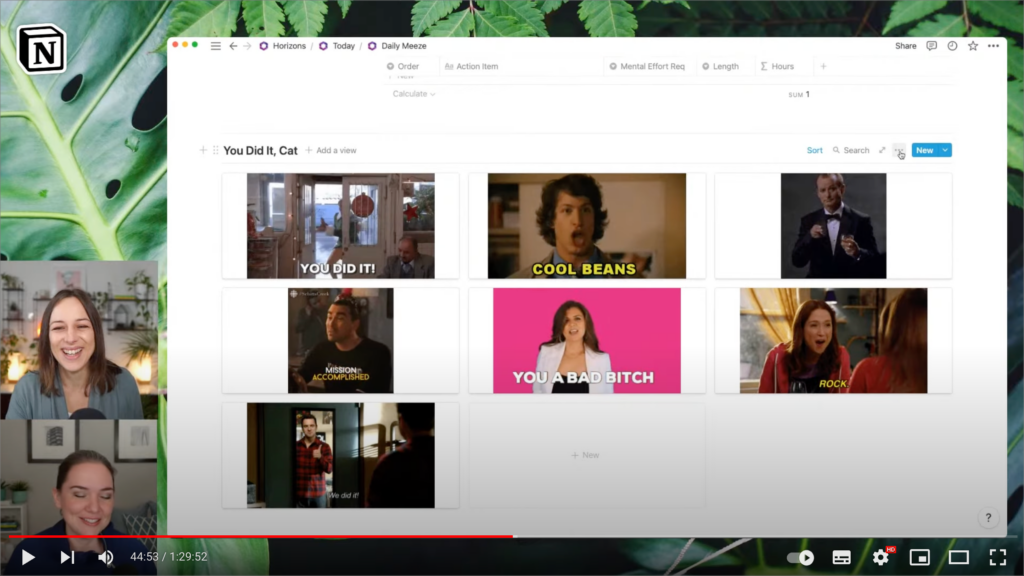Click the You Did It, Cat database title
This screenshot has height=576, width=1024.
(260, 150)
